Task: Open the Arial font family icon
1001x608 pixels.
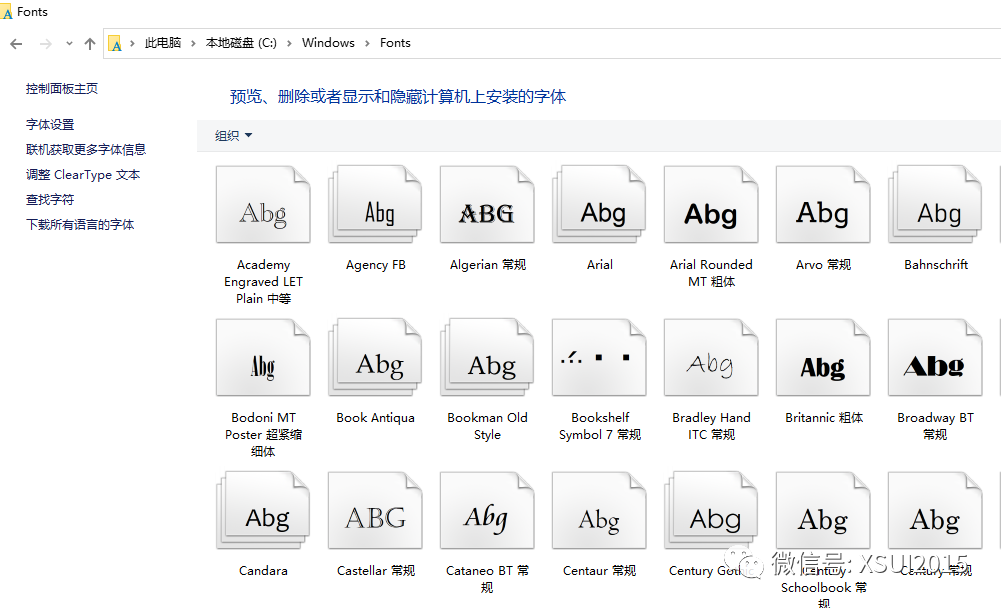Action: [599, 204]
